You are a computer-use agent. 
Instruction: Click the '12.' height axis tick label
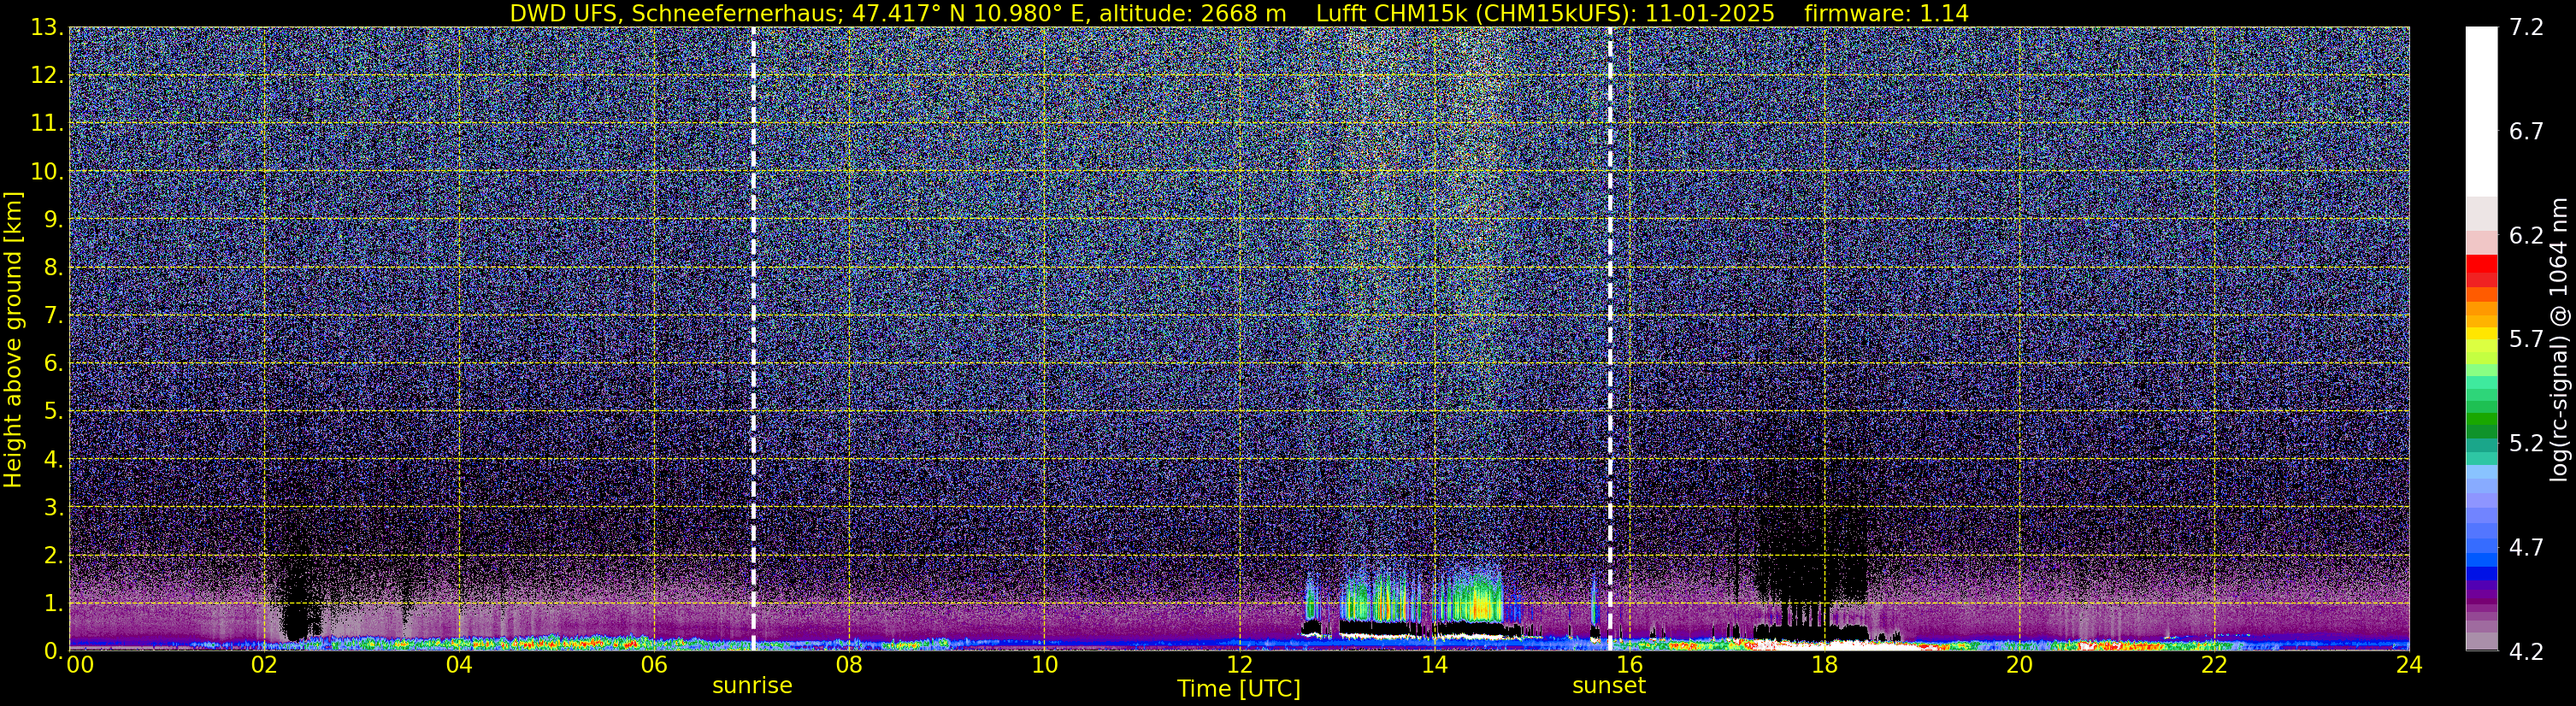47,76
